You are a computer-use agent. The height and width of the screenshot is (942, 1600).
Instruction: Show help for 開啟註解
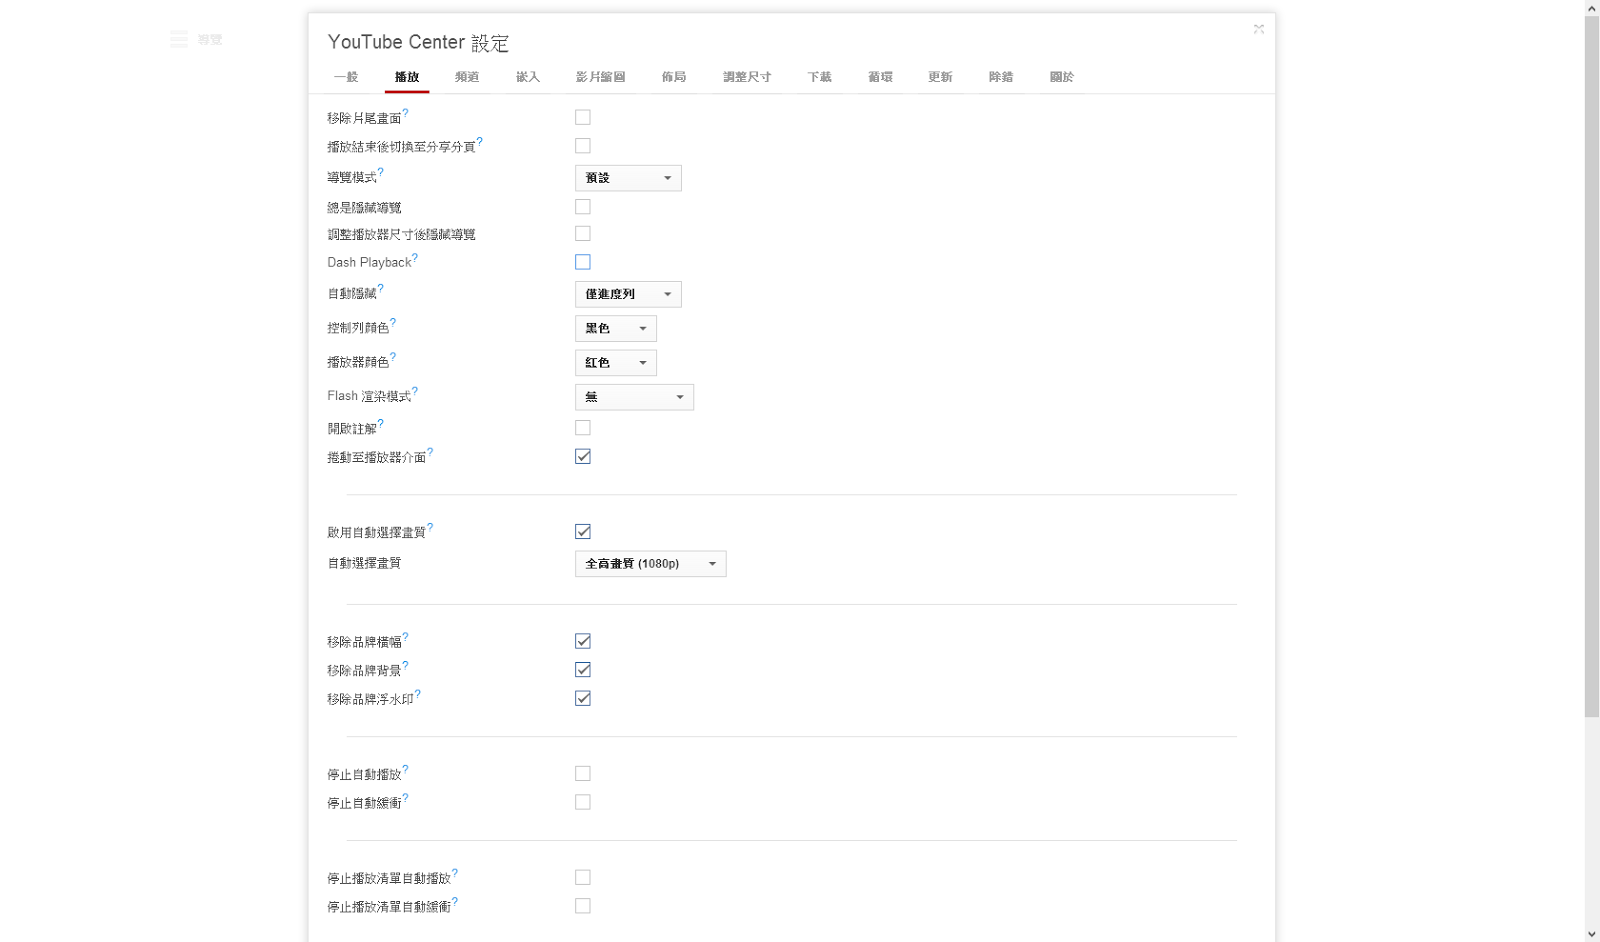(x=381, y=423)
